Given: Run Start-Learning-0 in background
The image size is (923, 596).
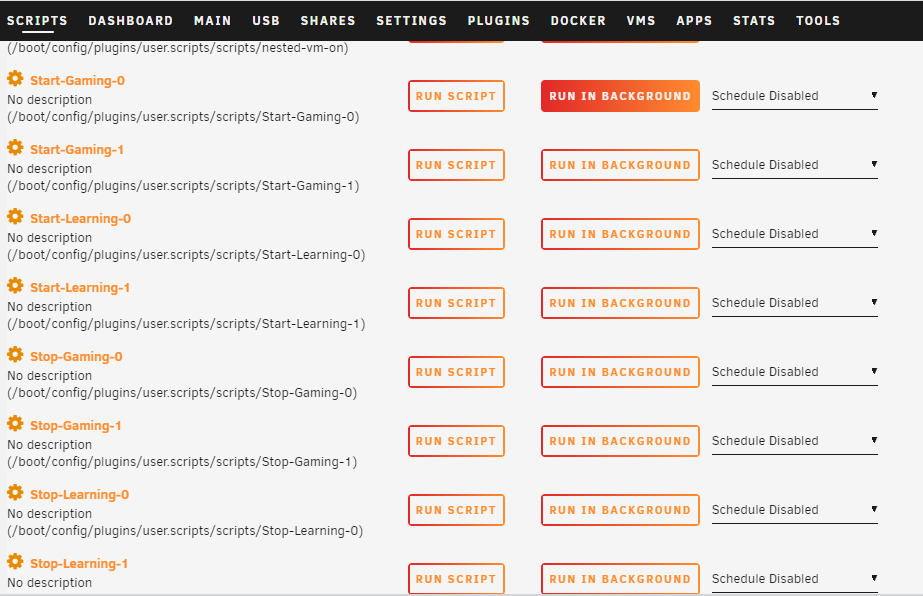Looking at the screenshot, I should point(620,234).
